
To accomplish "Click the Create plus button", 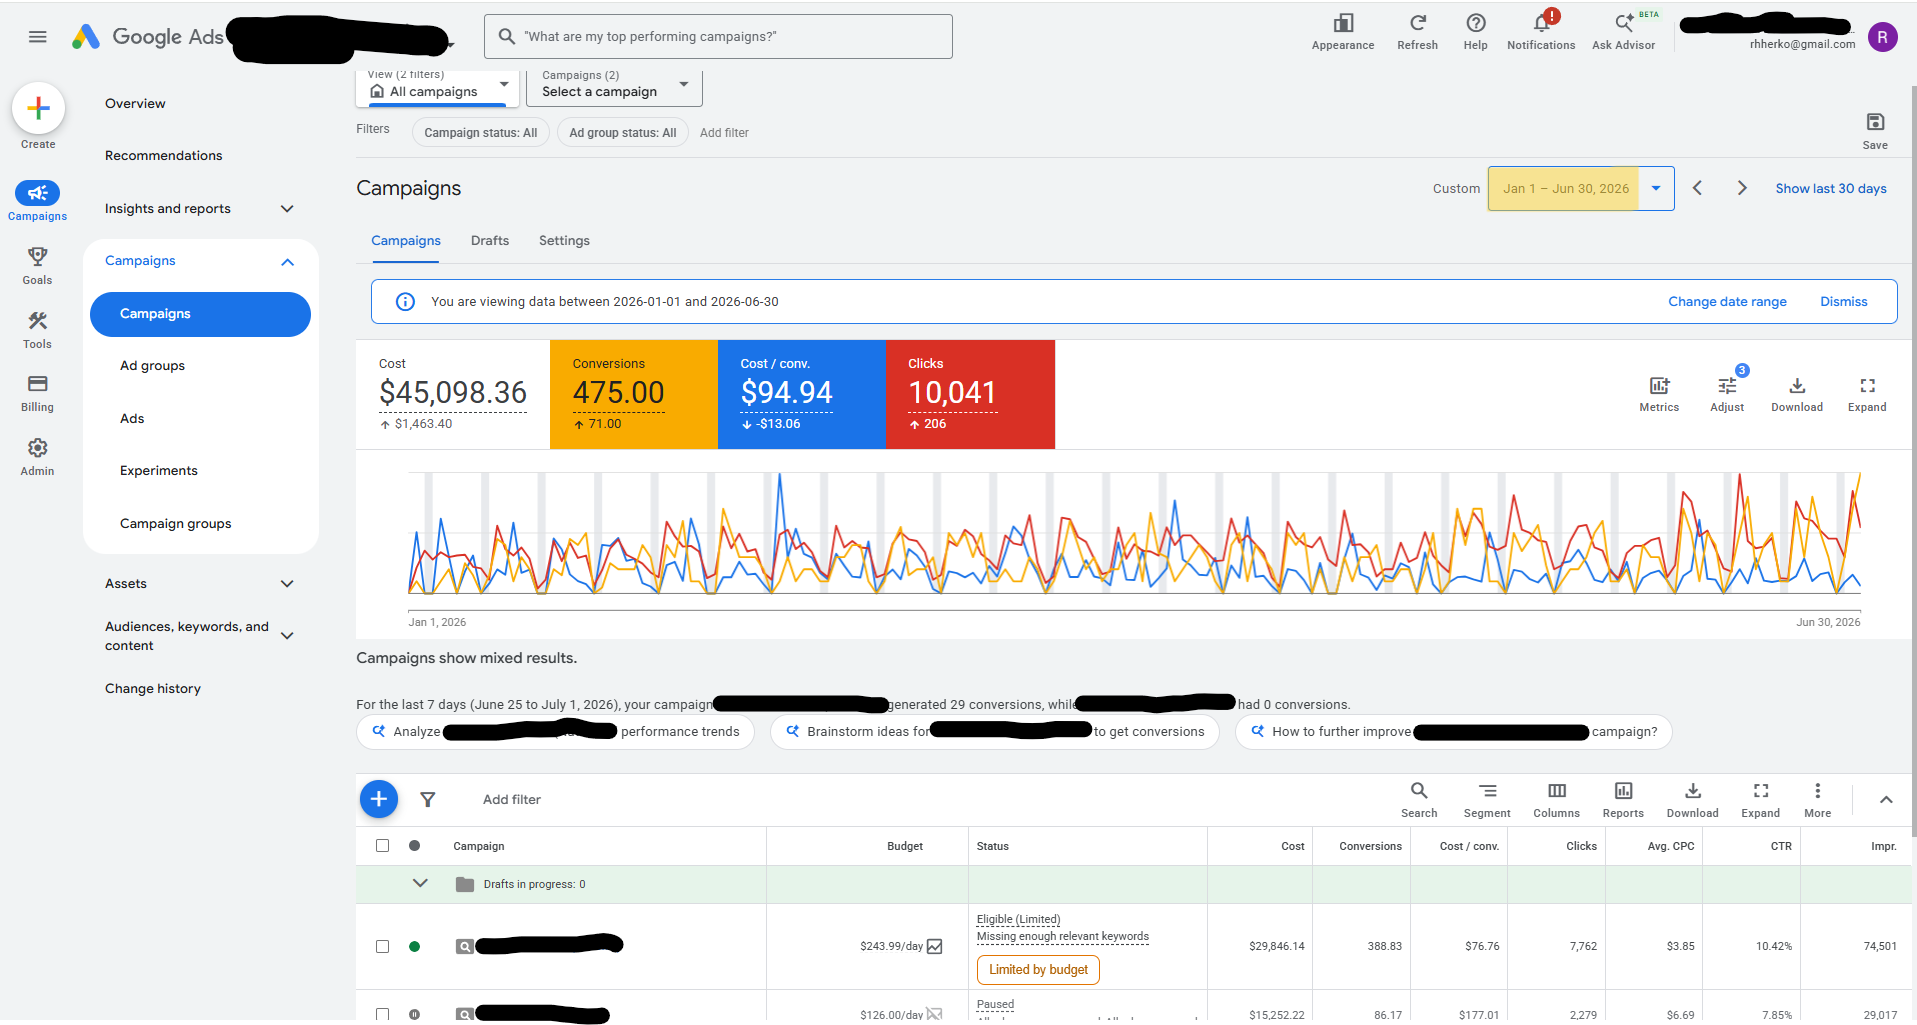I will (x=38, y=108).
